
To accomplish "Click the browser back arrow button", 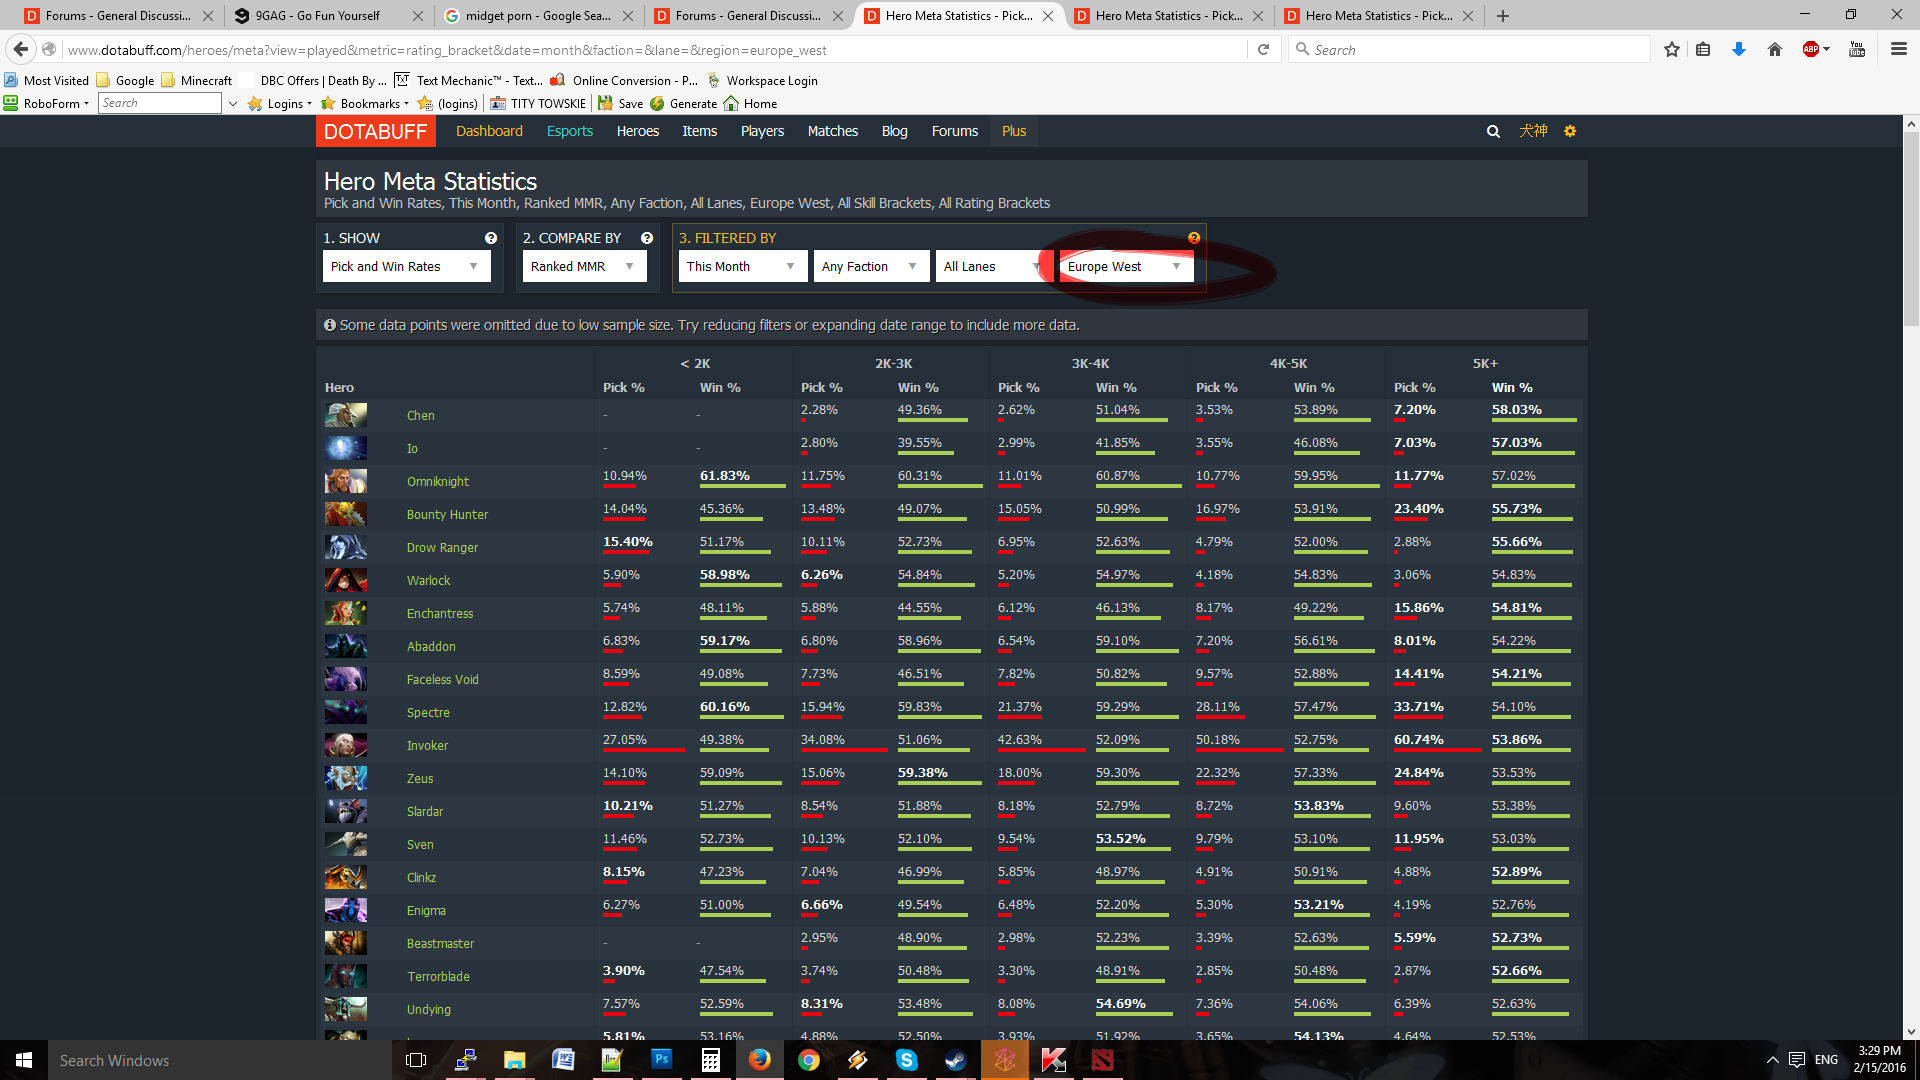I will (x=21, y=49).
